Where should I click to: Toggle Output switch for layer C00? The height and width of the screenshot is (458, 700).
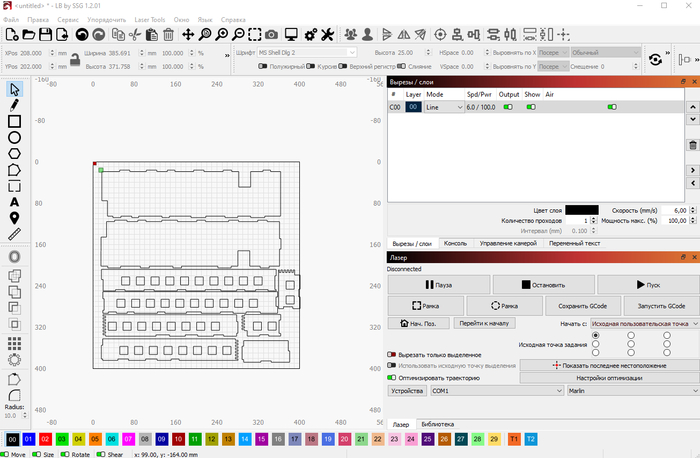pyautogui.click(x=507, y=106)
